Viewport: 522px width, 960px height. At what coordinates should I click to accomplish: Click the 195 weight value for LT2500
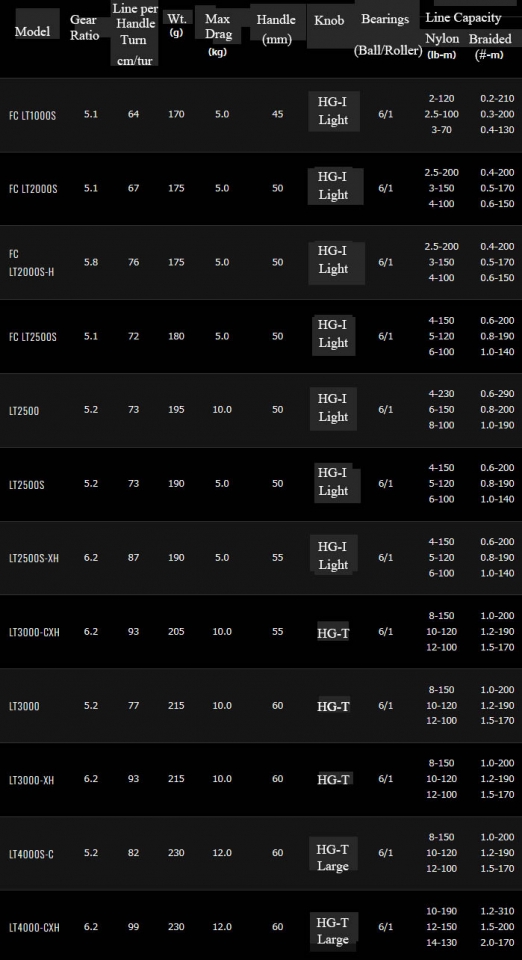point(176,410)
